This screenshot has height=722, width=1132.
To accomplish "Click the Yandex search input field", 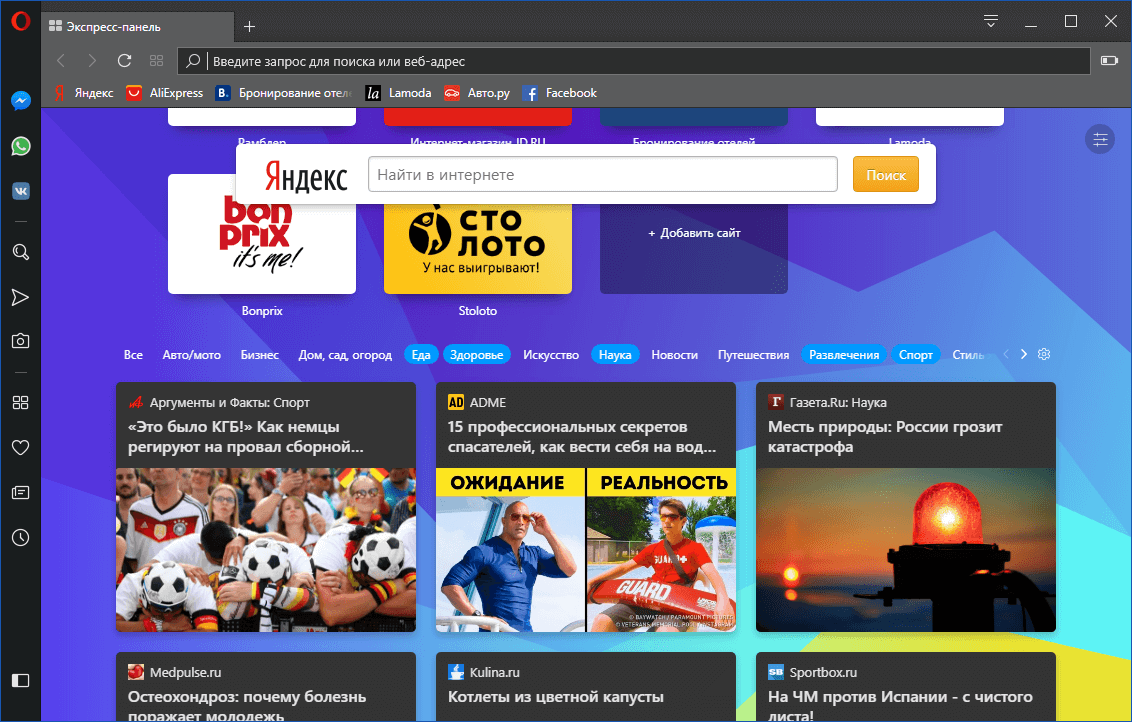I will [603, 175].
